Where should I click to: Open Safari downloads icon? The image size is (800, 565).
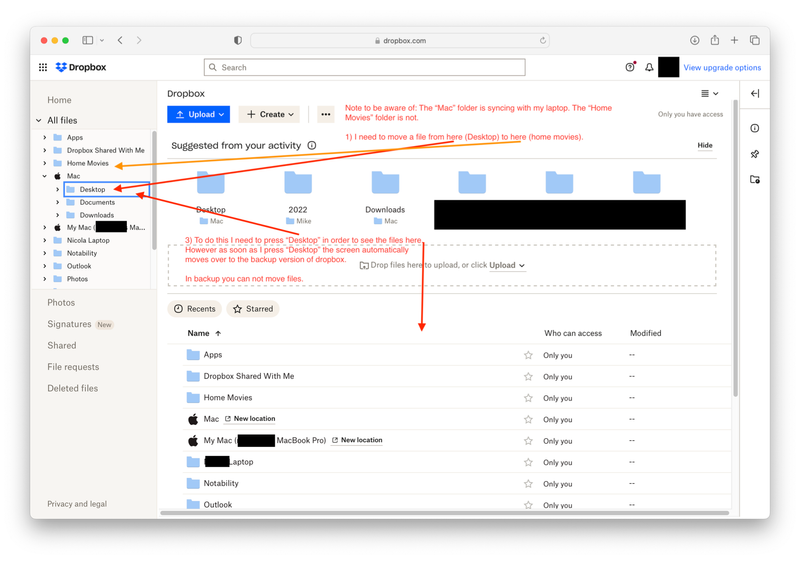(694, 40)
